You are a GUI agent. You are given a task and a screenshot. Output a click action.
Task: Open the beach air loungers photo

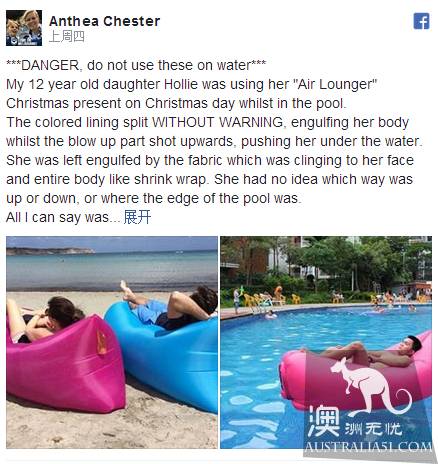112,342
